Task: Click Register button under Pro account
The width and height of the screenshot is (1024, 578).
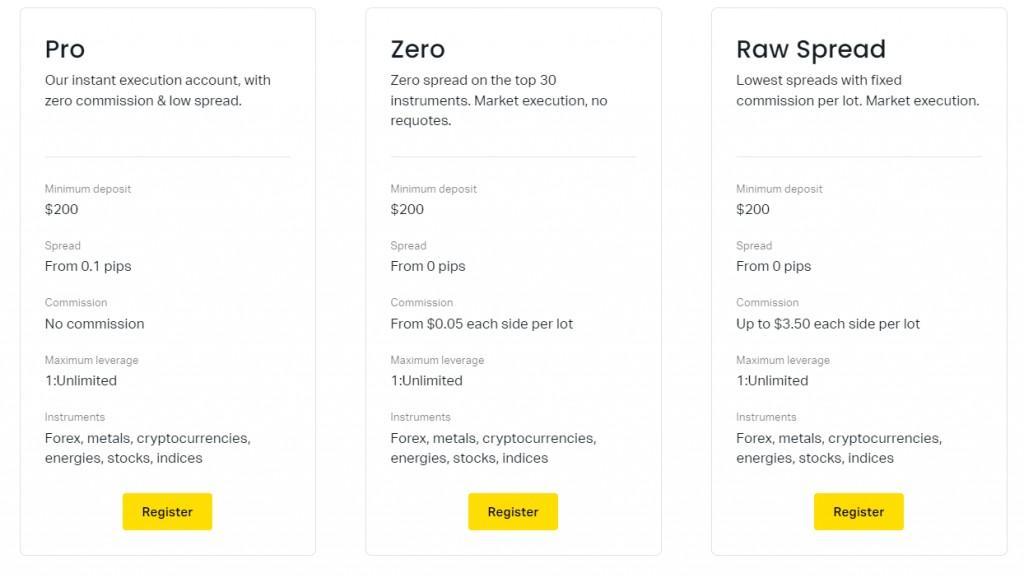Action: 167,511
